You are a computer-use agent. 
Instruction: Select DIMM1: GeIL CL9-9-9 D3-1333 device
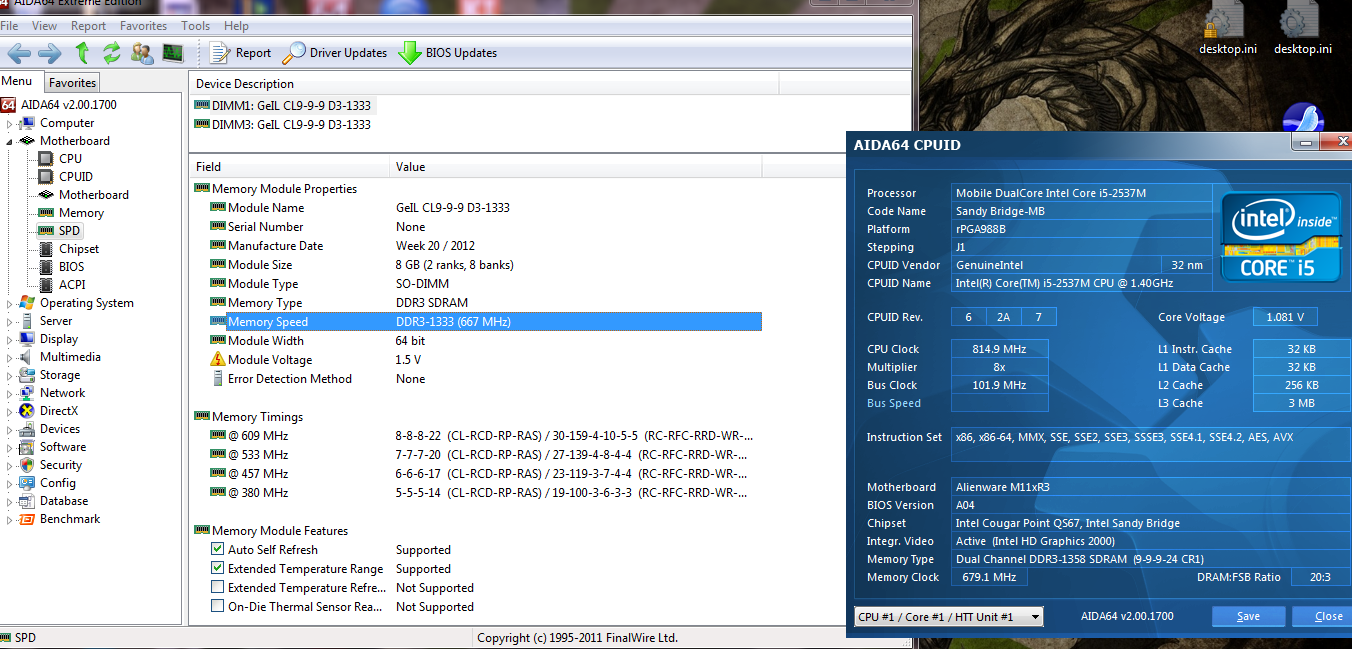click(x=282, y=105)
